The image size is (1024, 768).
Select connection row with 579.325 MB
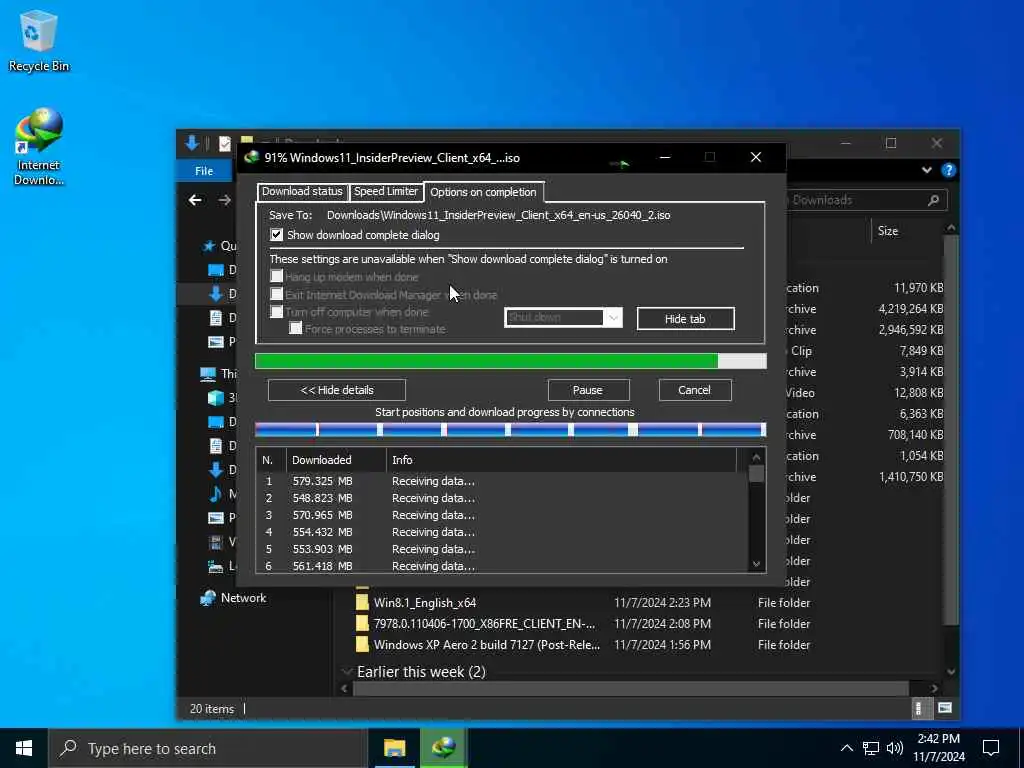pos(503,481)
